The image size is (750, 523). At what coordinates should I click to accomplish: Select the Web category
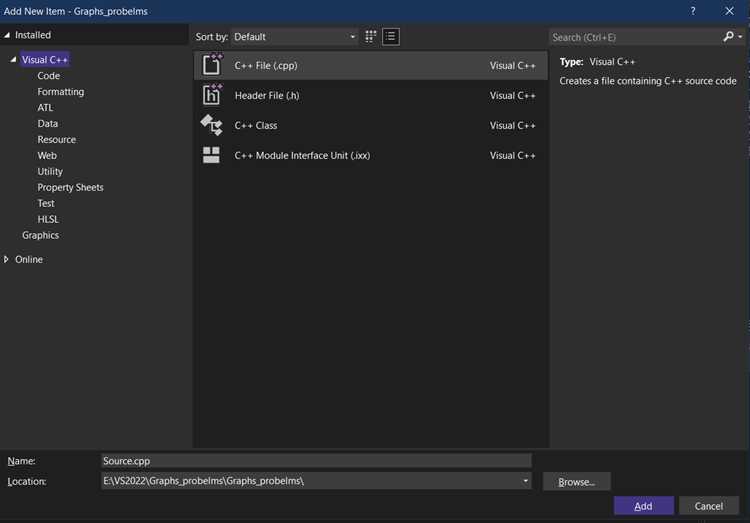coord(47,156)
